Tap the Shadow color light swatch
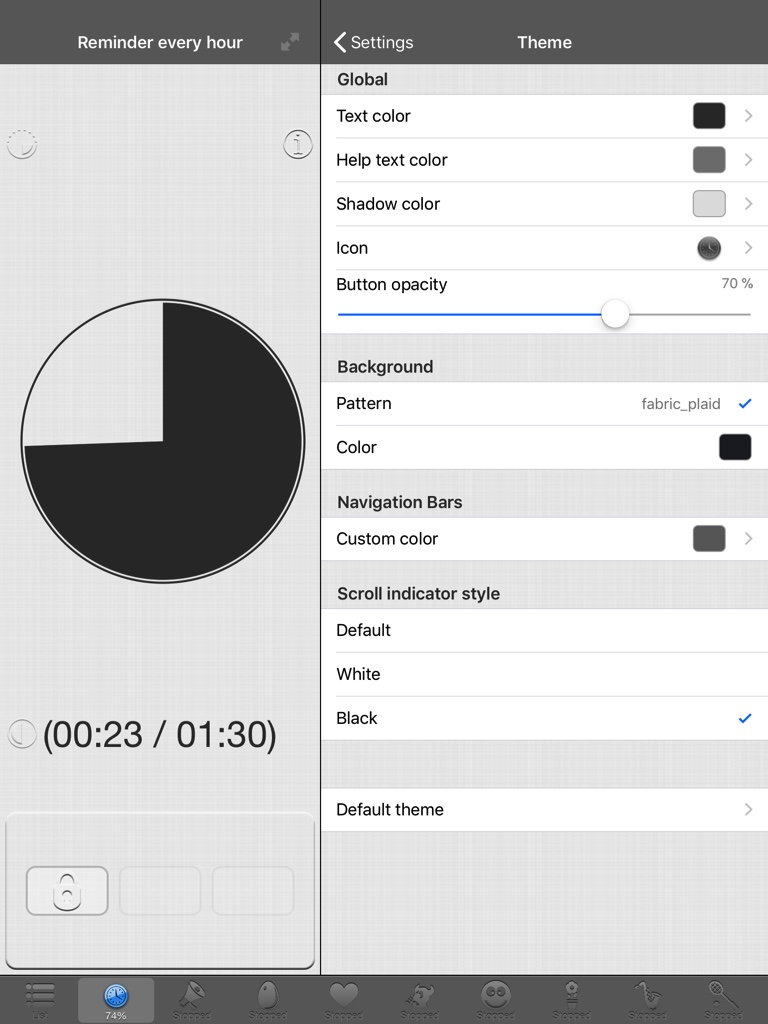This screenshot has width=768, height=1024. (x=709, y=204)
